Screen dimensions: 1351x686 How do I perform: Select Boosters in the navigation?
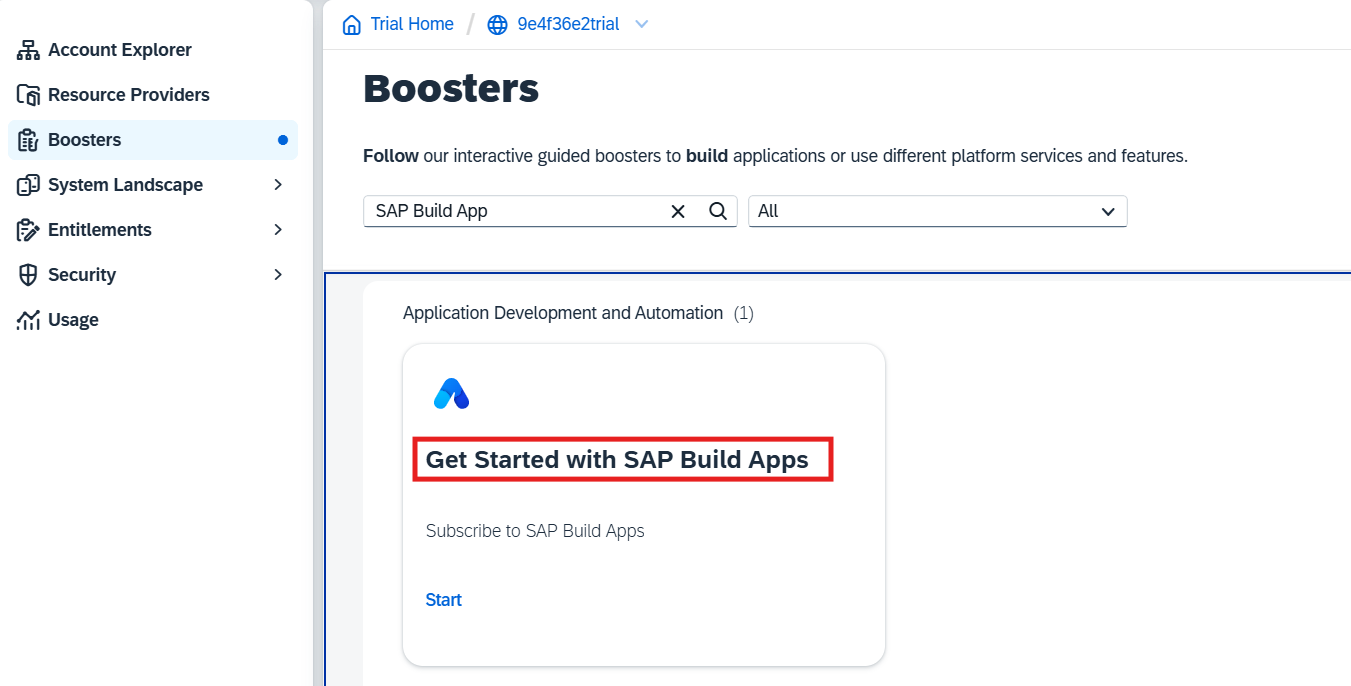[153, 140]
